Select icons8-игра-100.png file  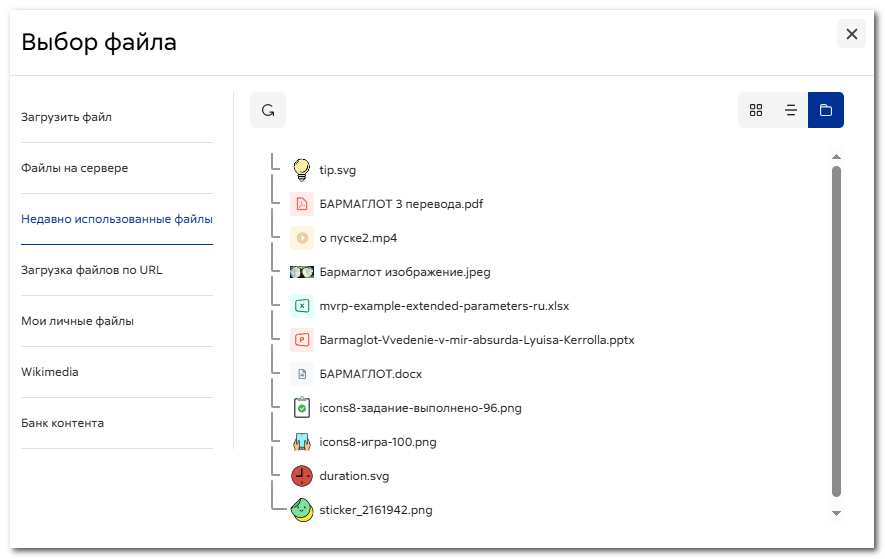tap(378, 442)
